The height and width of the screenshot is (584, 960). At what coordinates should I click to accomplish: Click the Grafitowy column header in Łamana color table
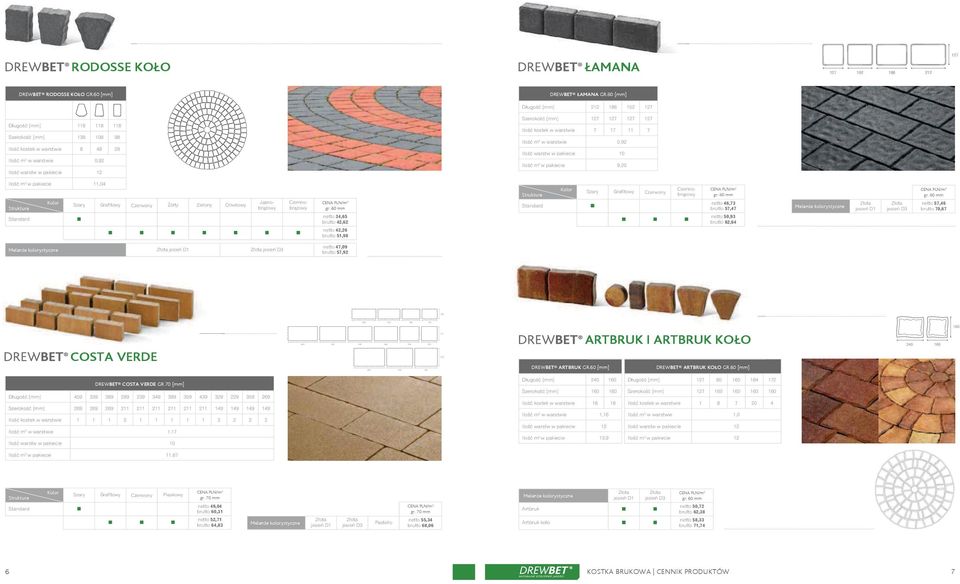pos(624,192)
